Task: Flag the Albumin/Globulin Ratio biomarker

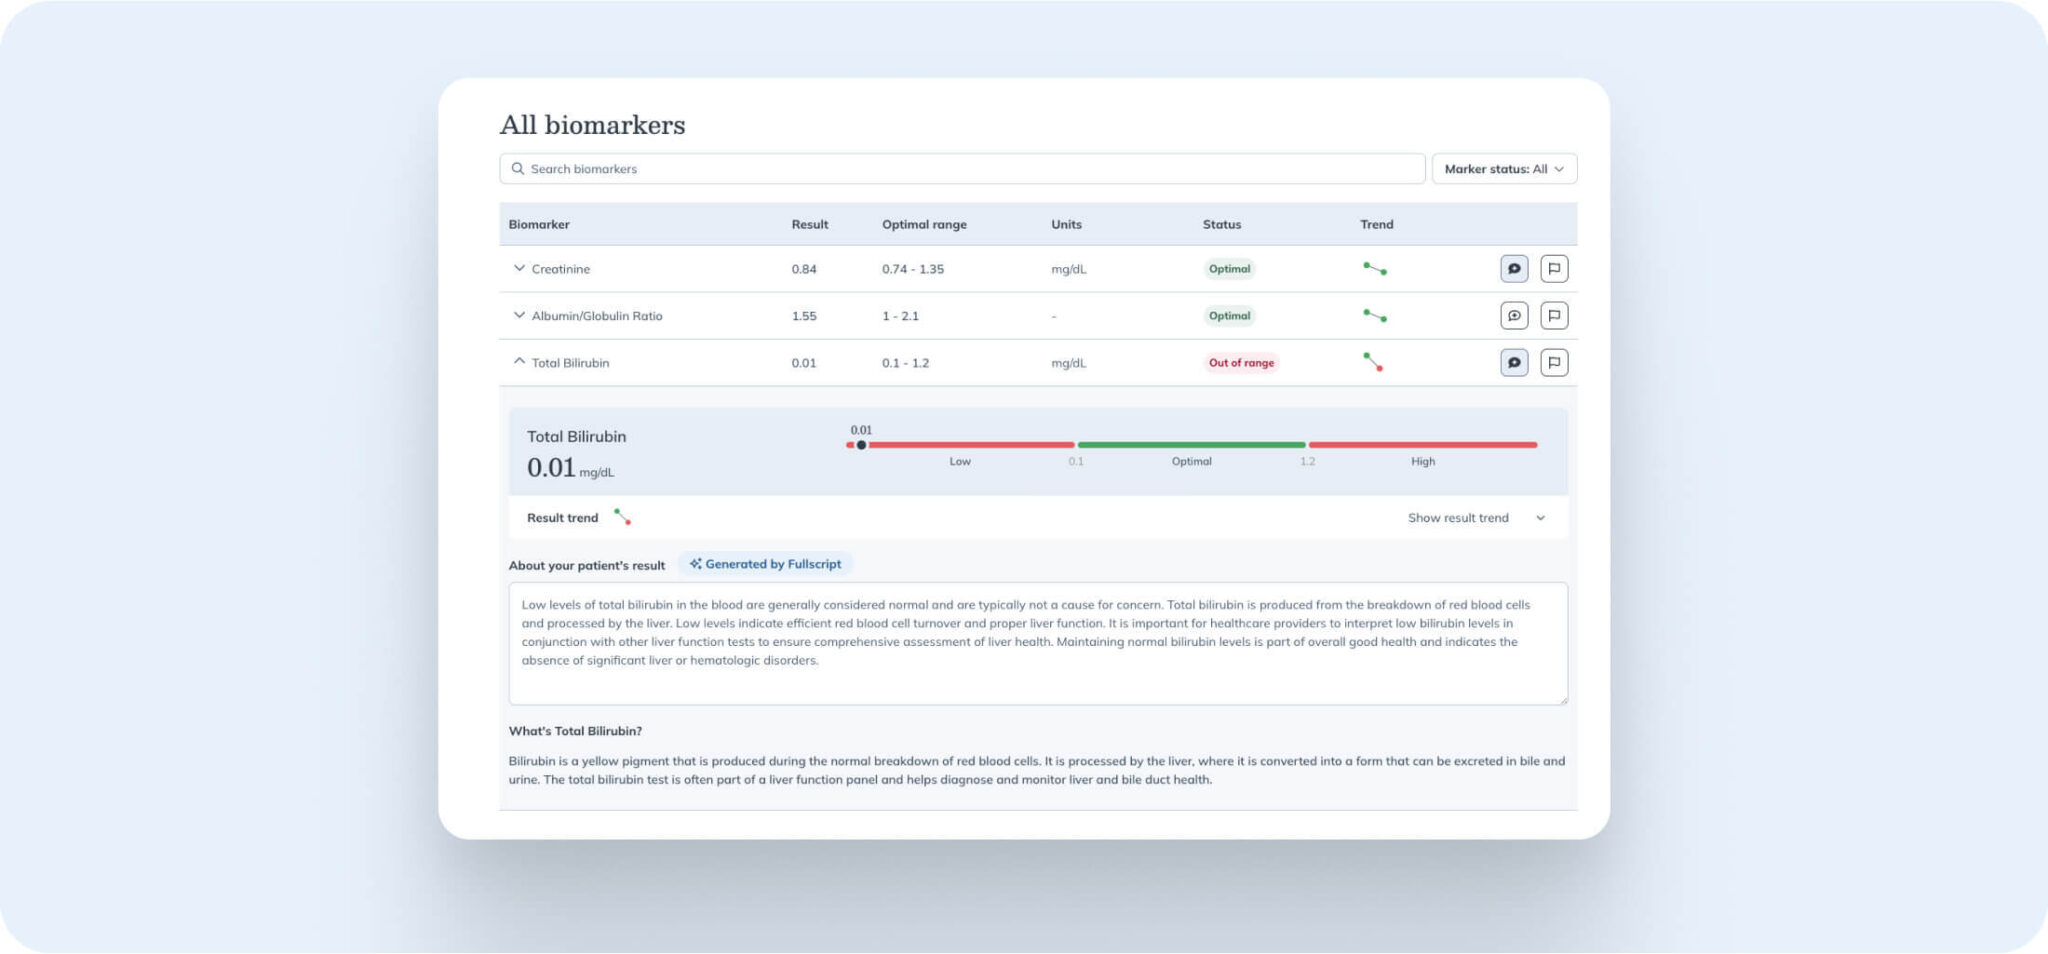Action: pos(1555,315)
